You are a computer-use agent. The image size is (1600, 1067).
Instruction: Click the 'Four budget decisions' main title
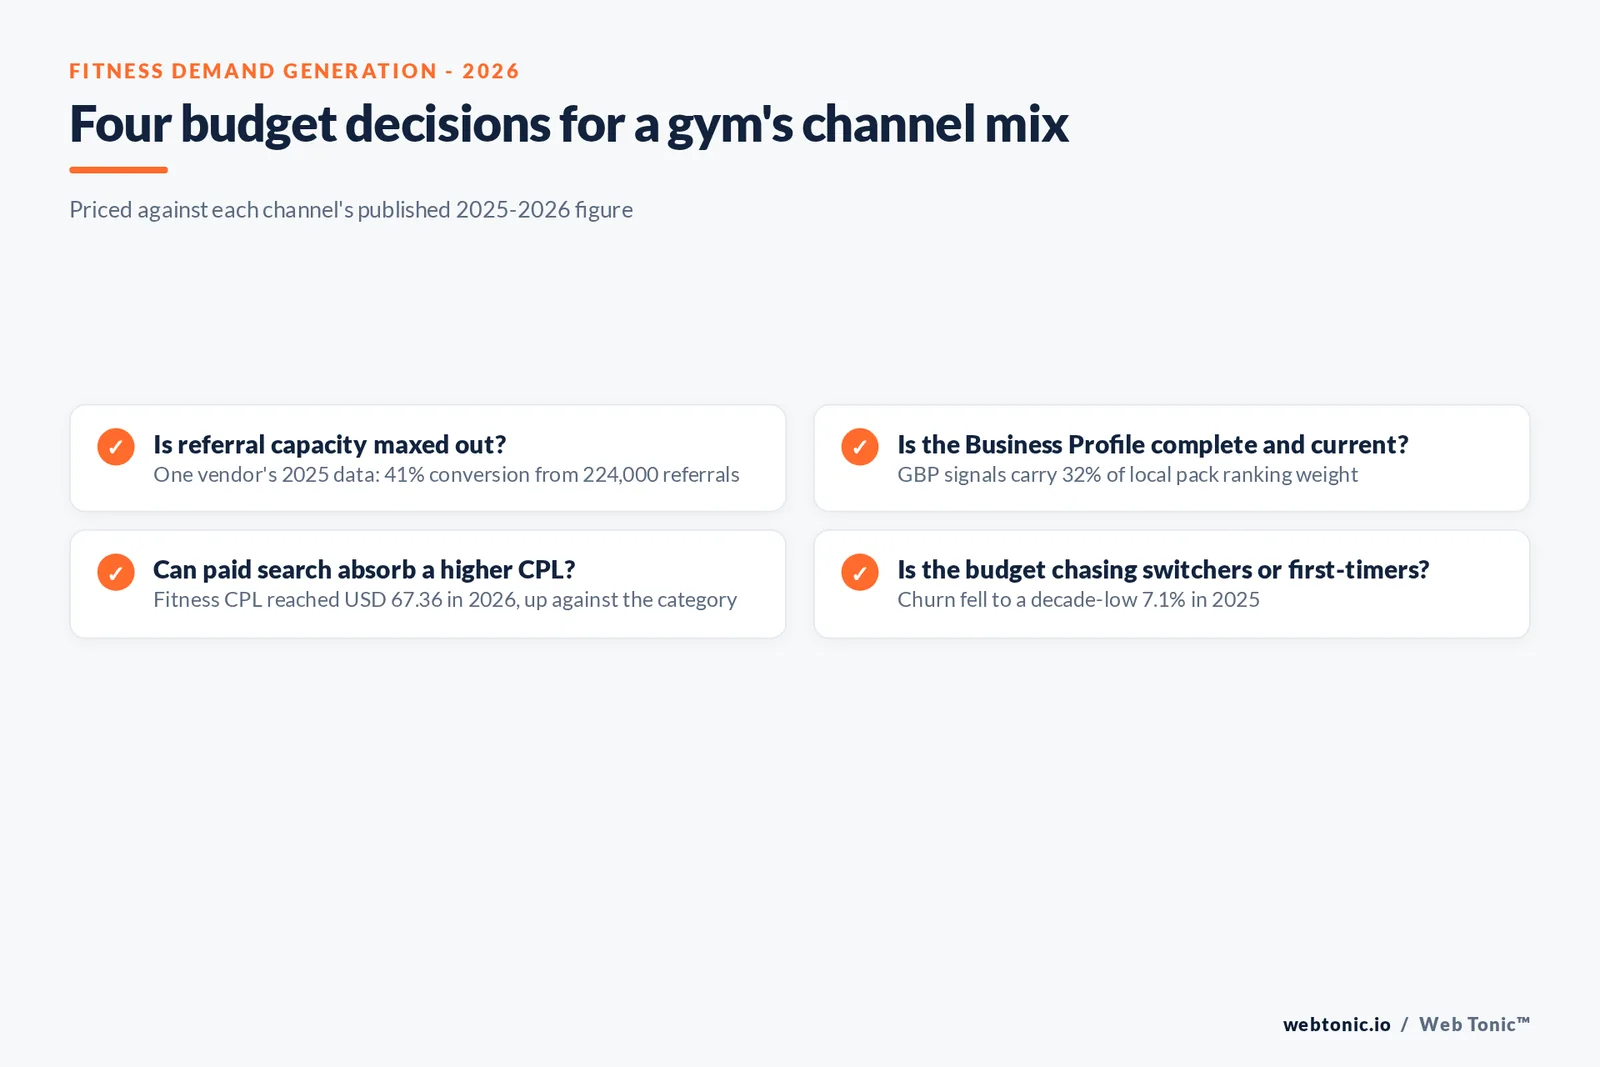pyautogui.click(x=569, y=124)
